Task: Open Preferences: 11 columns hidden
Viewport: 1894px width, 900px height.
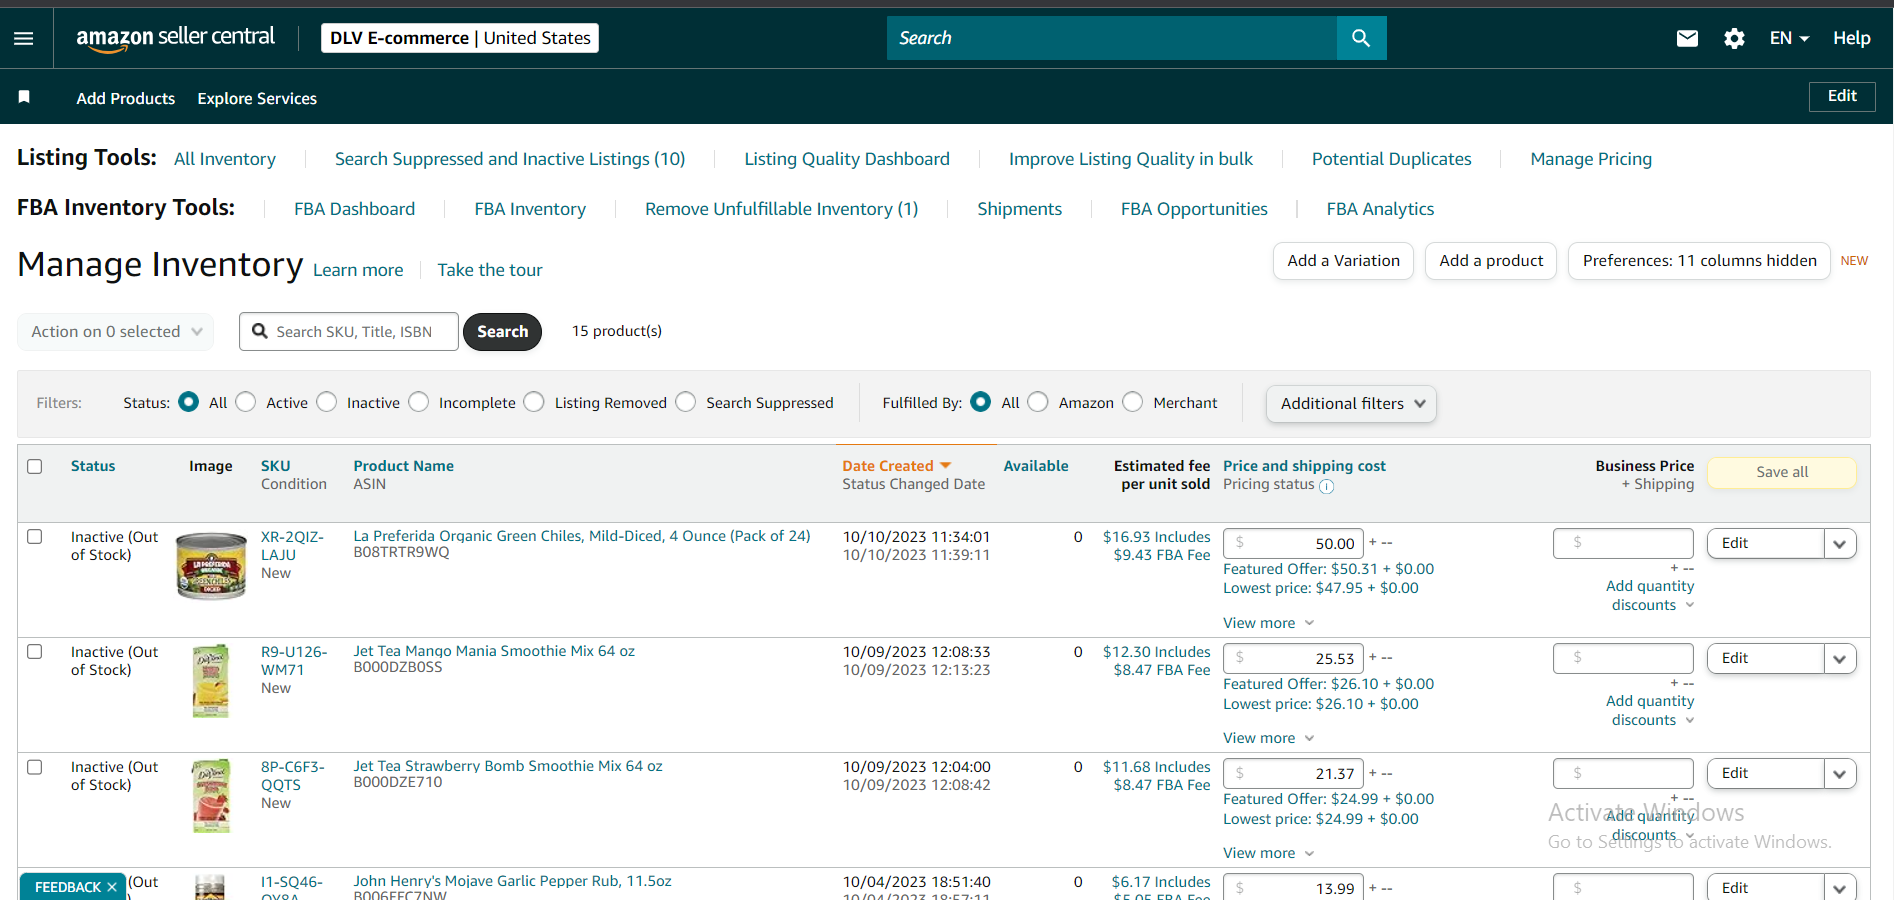Action: tap(1699, 261)
